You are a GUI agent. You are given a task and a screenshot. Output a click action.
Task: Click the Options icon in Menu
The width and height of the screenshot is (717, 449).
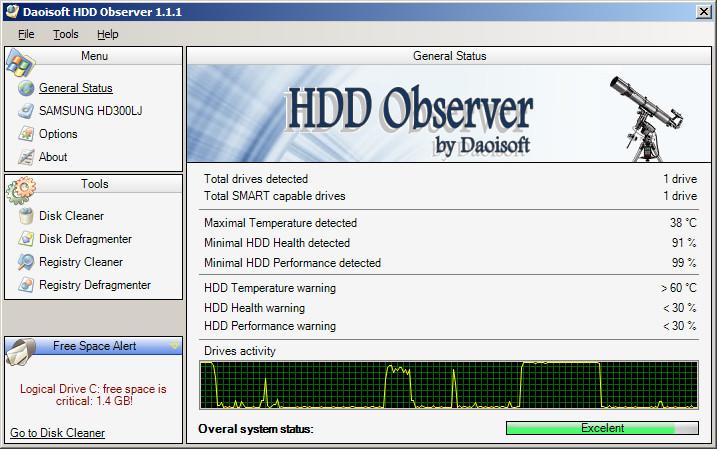(x=26, y=134)
